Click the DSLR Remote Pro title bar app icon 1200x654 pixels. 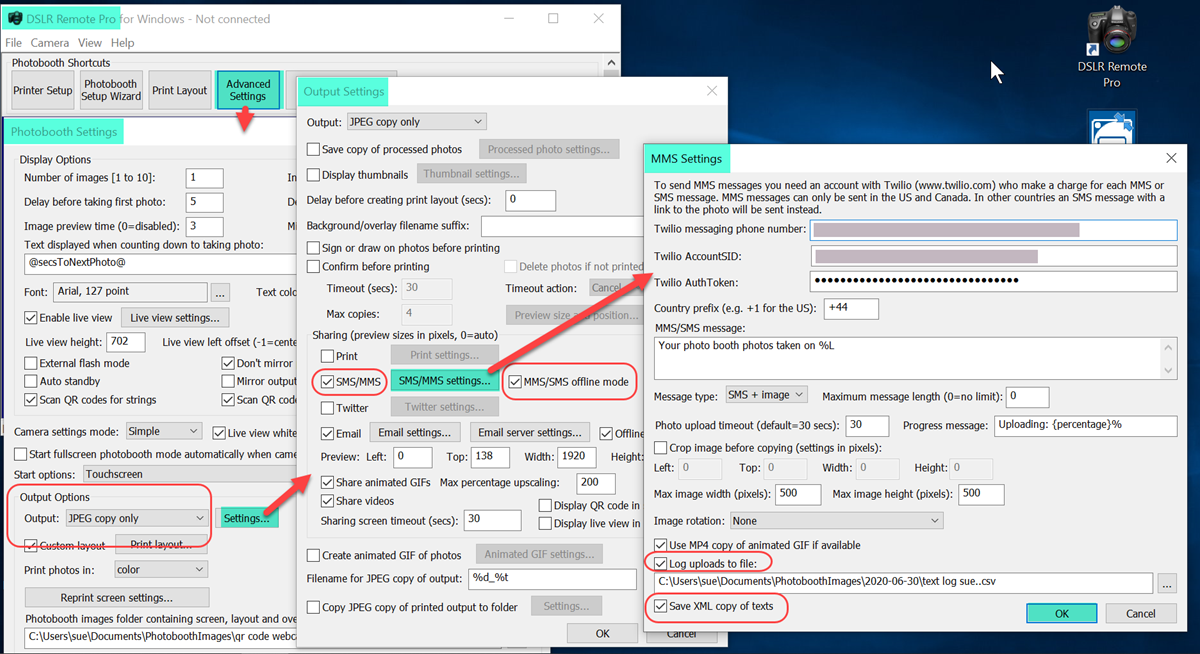pyautogui.click(x=15, y=18)
